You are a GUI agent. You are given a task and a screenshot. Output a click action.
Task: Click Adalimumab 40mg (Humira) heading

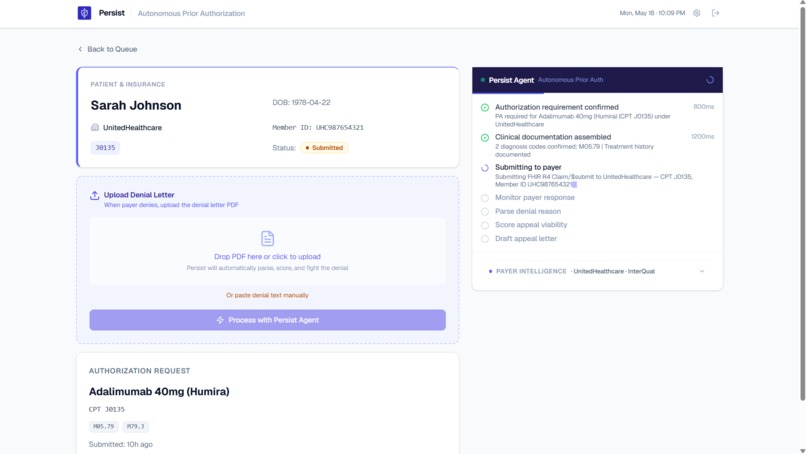coord(159,392)
